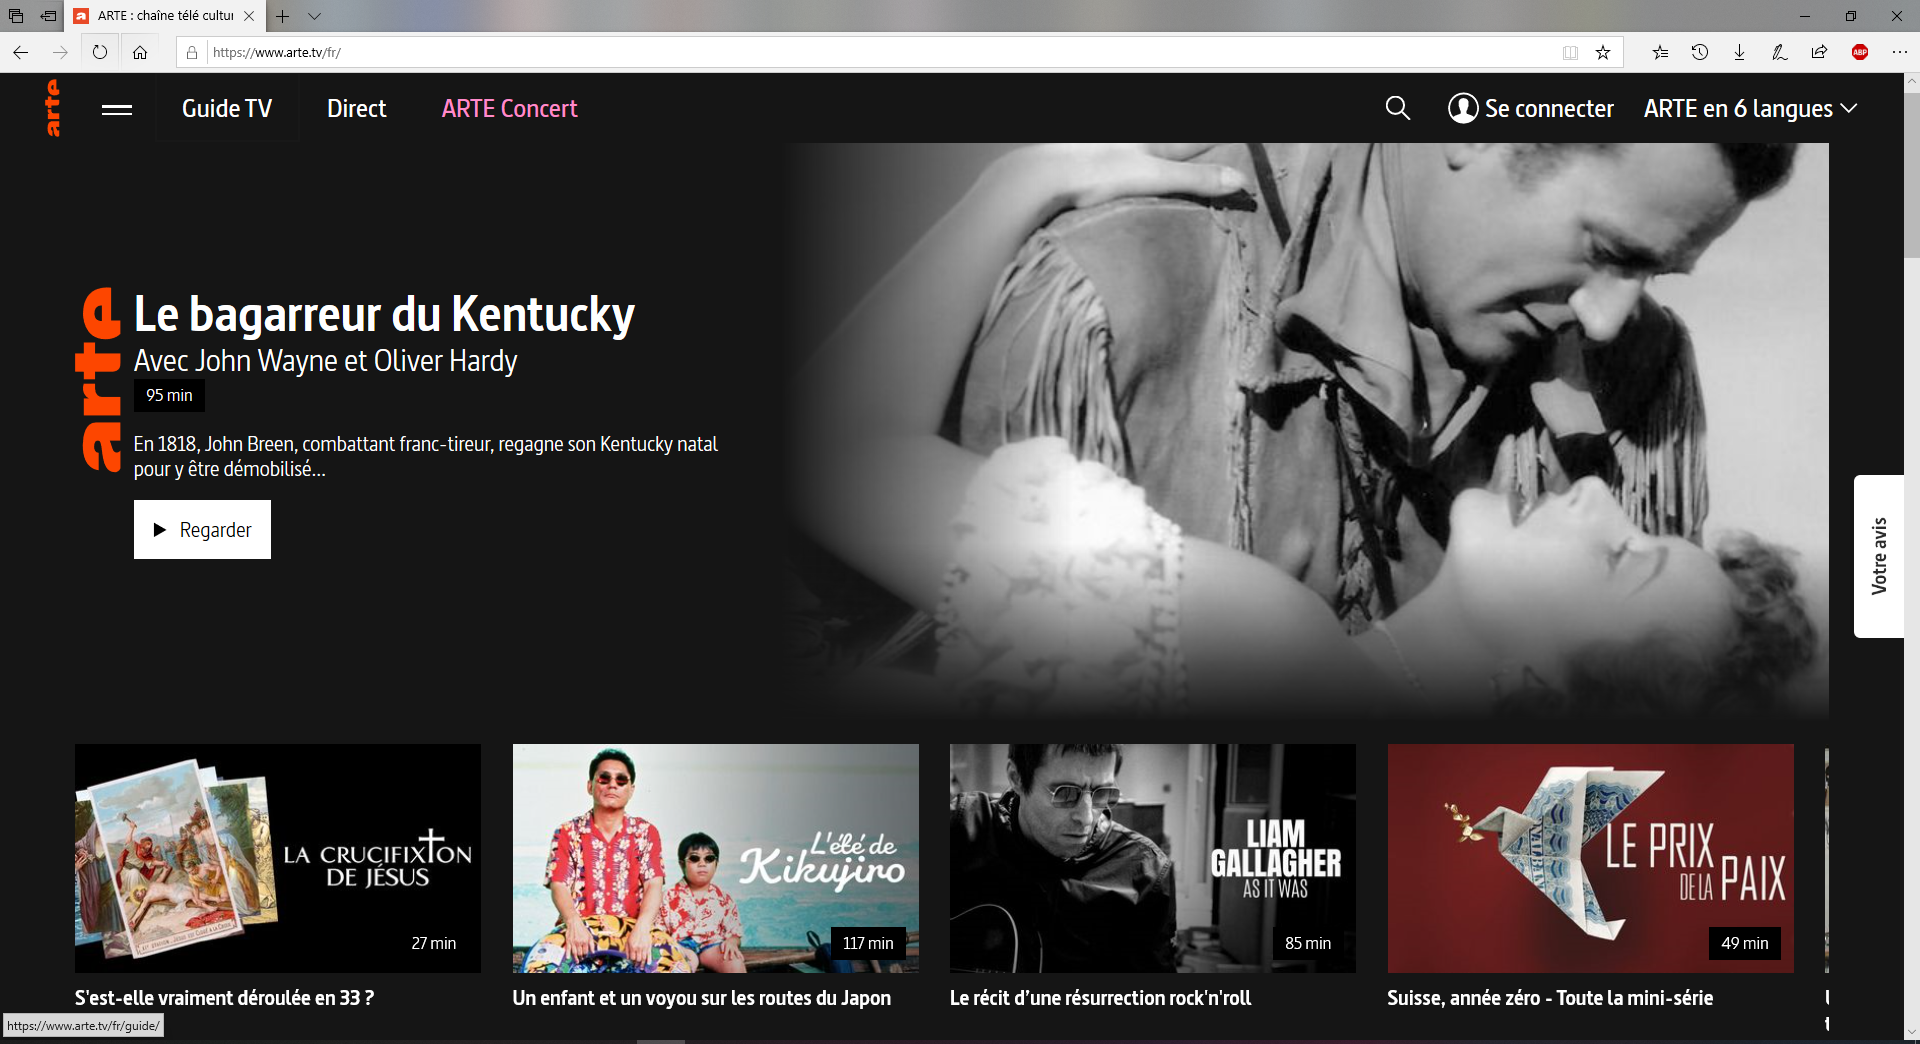Show tabs you've set aside icon

click(x=16, y=16)
